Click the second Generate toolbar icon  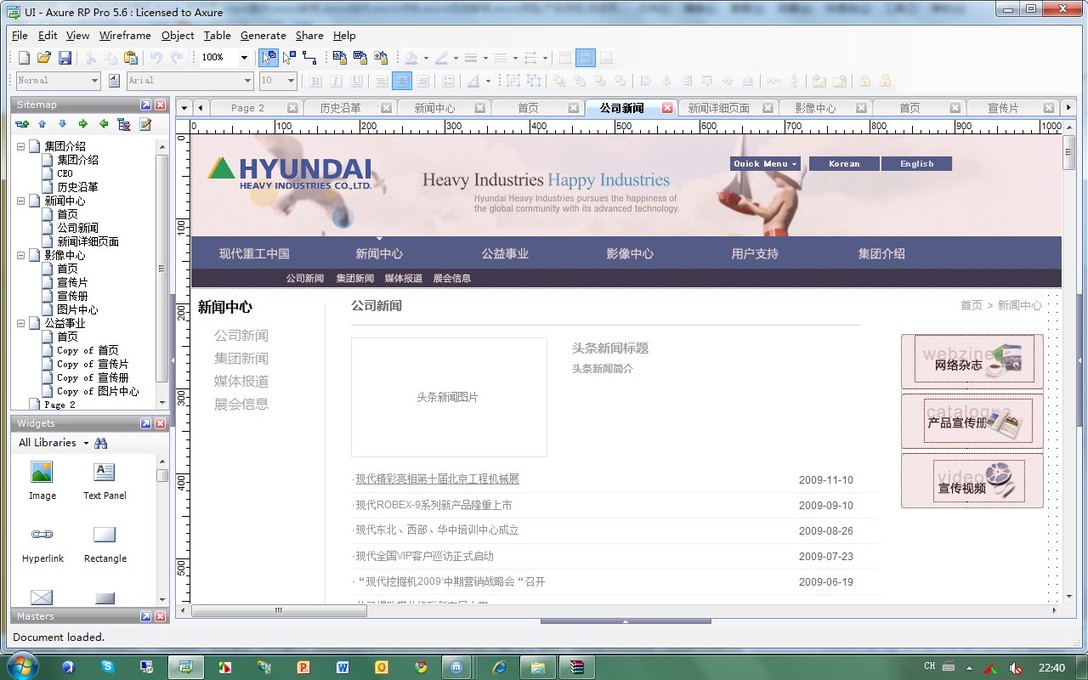click(360, 58)
